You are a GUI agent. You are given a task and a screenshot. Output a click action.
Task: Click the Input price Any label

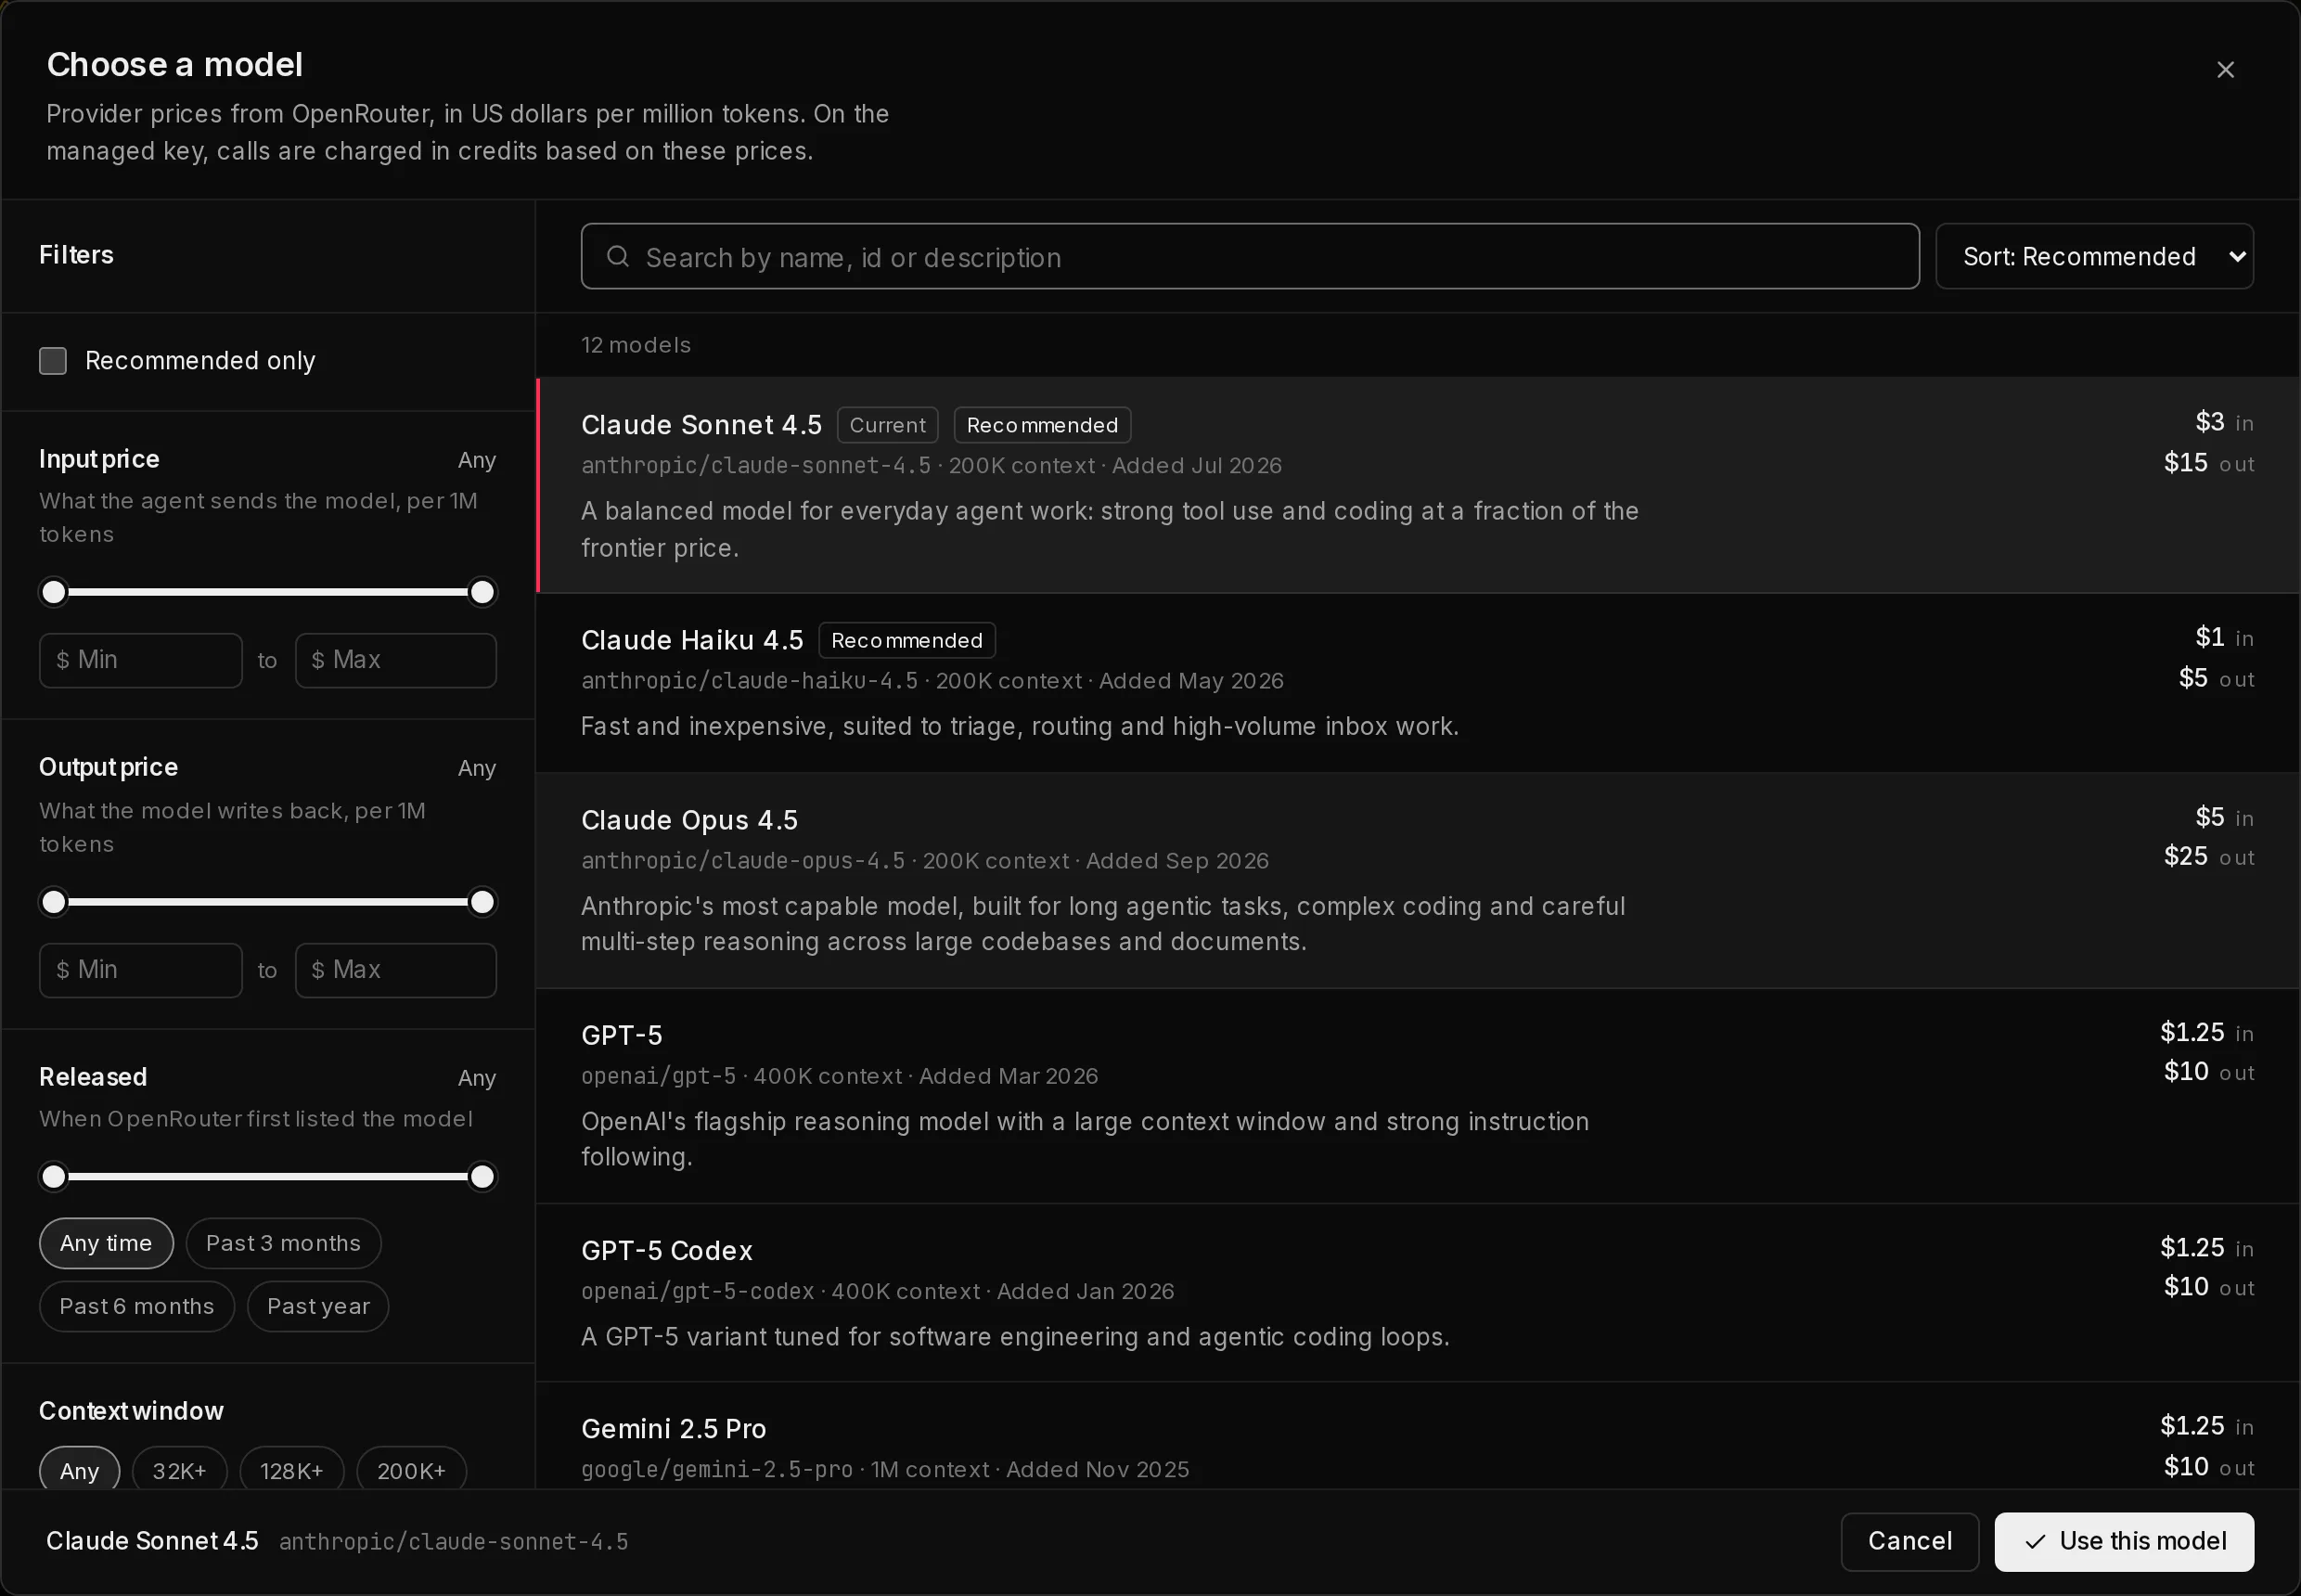(x=477, y=460)
